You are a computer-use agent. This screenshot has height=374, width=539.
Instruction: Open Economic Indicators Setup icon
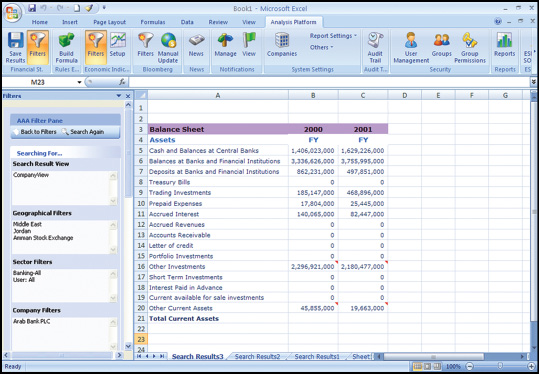[x=118, y=45]
